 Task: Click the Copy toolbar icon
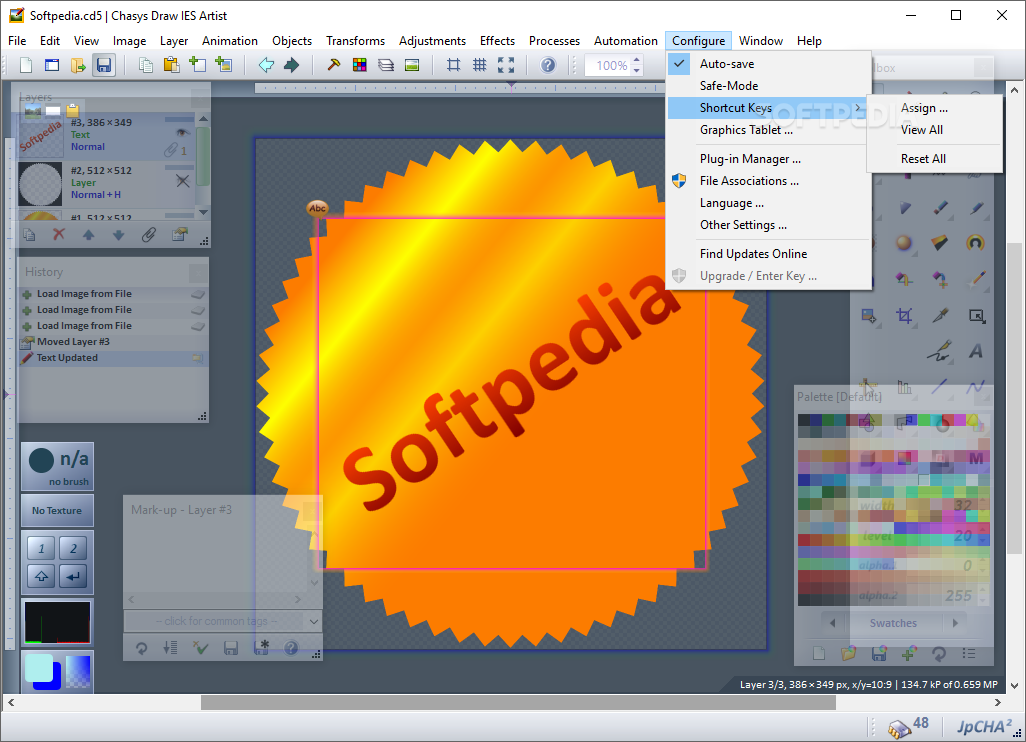[145, 65]
